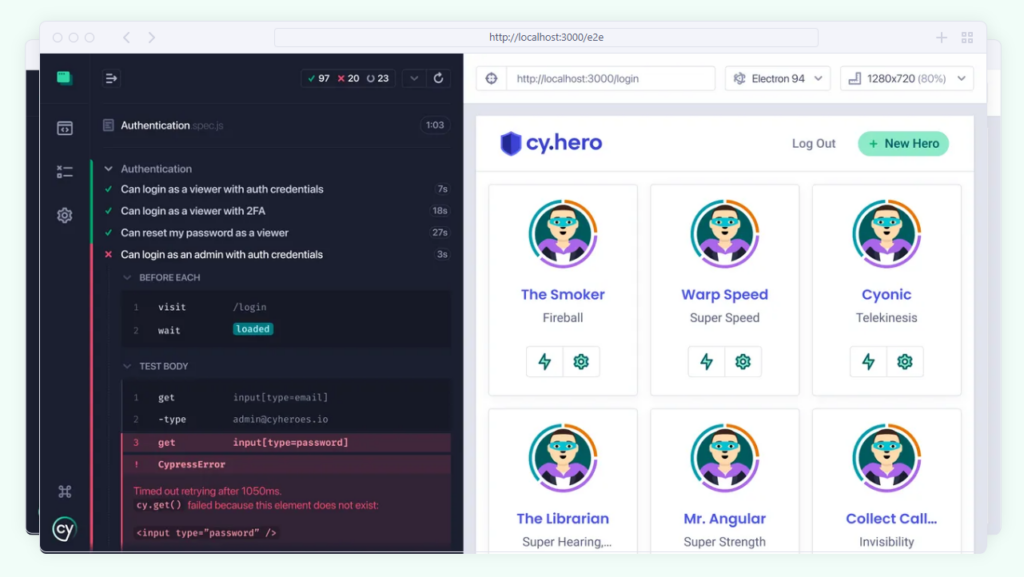This screenshot has width=1024, height=577.
Task: Open keyboard shortcuts command icon
Action: (x=65, y=491)
